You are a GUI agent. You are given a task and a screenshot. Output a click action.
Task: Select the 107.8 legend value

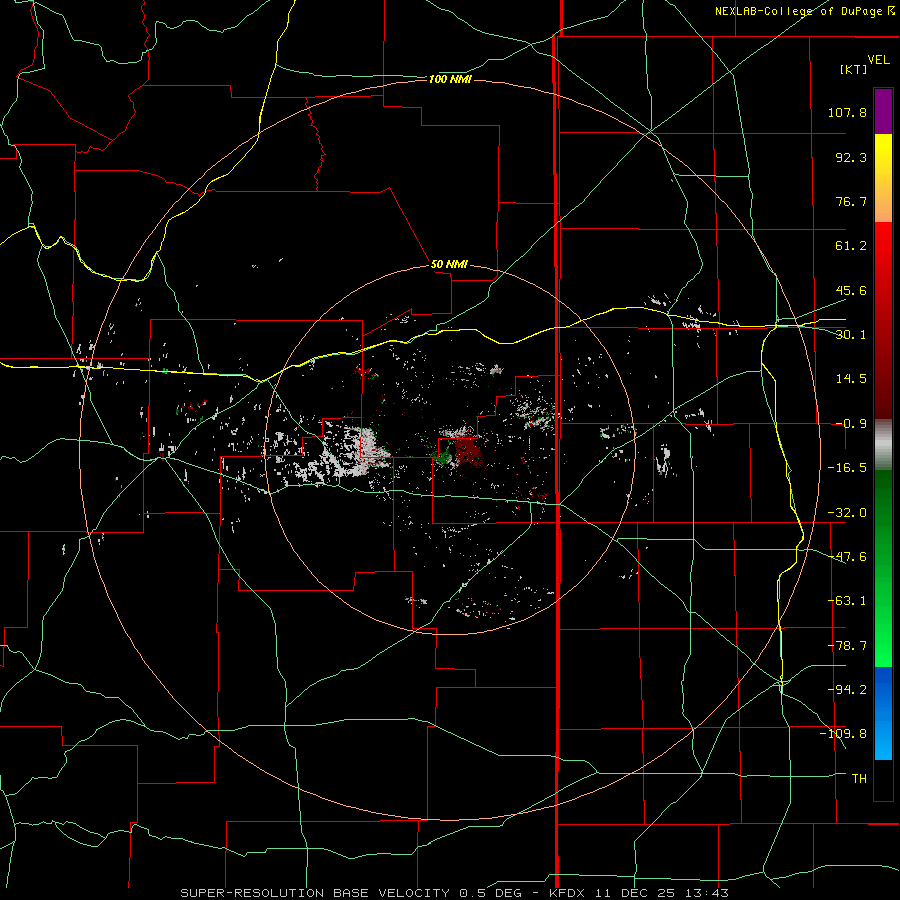point(847,112)
